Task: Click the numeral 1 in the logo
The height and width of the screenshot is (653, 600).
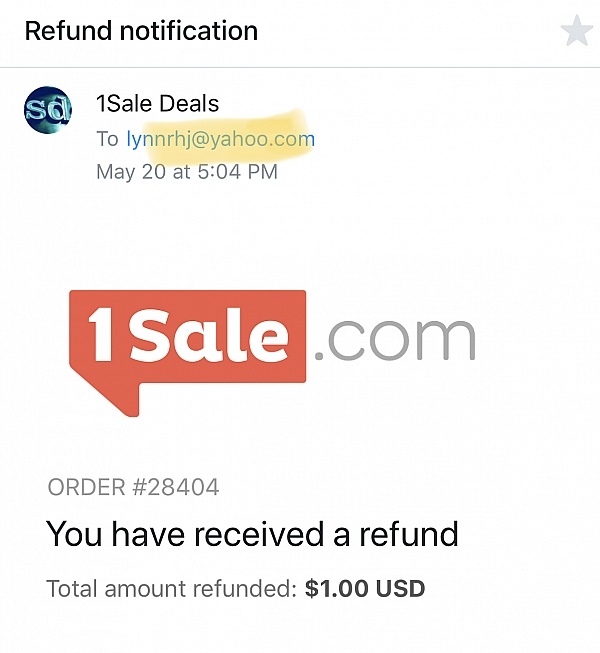Action: [102, 336]
